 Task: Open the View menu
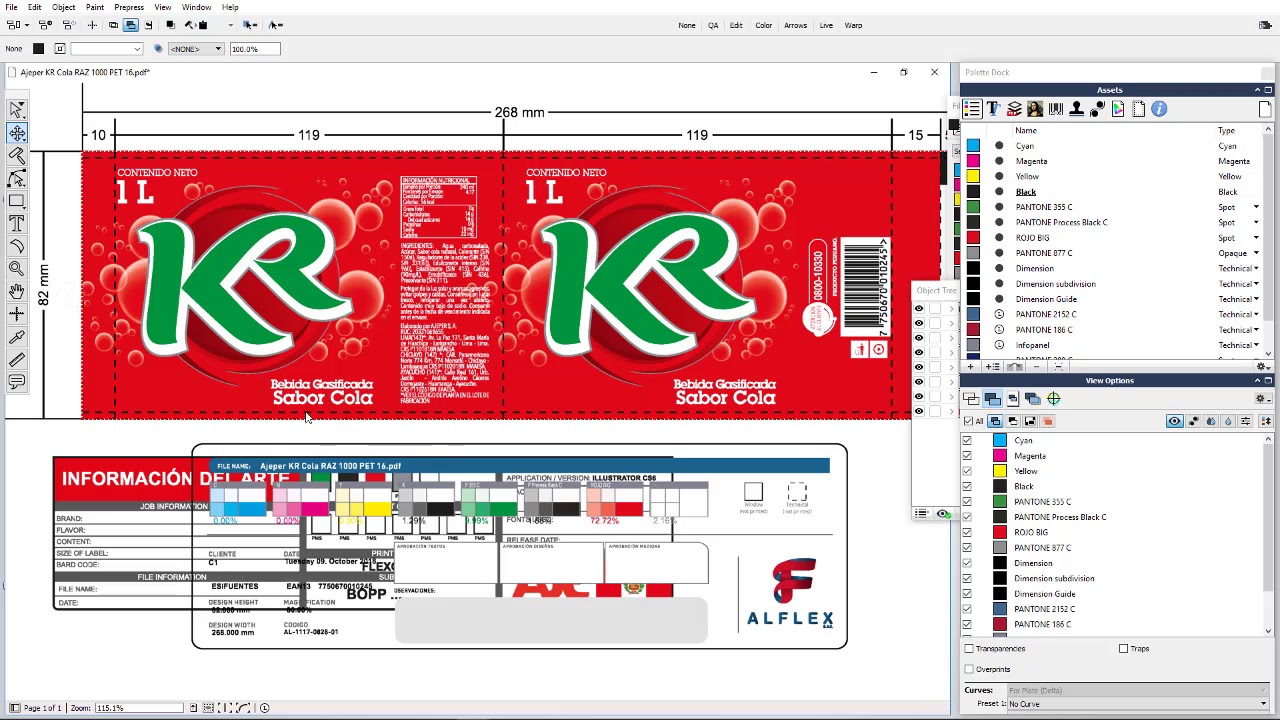click(162, 7)
